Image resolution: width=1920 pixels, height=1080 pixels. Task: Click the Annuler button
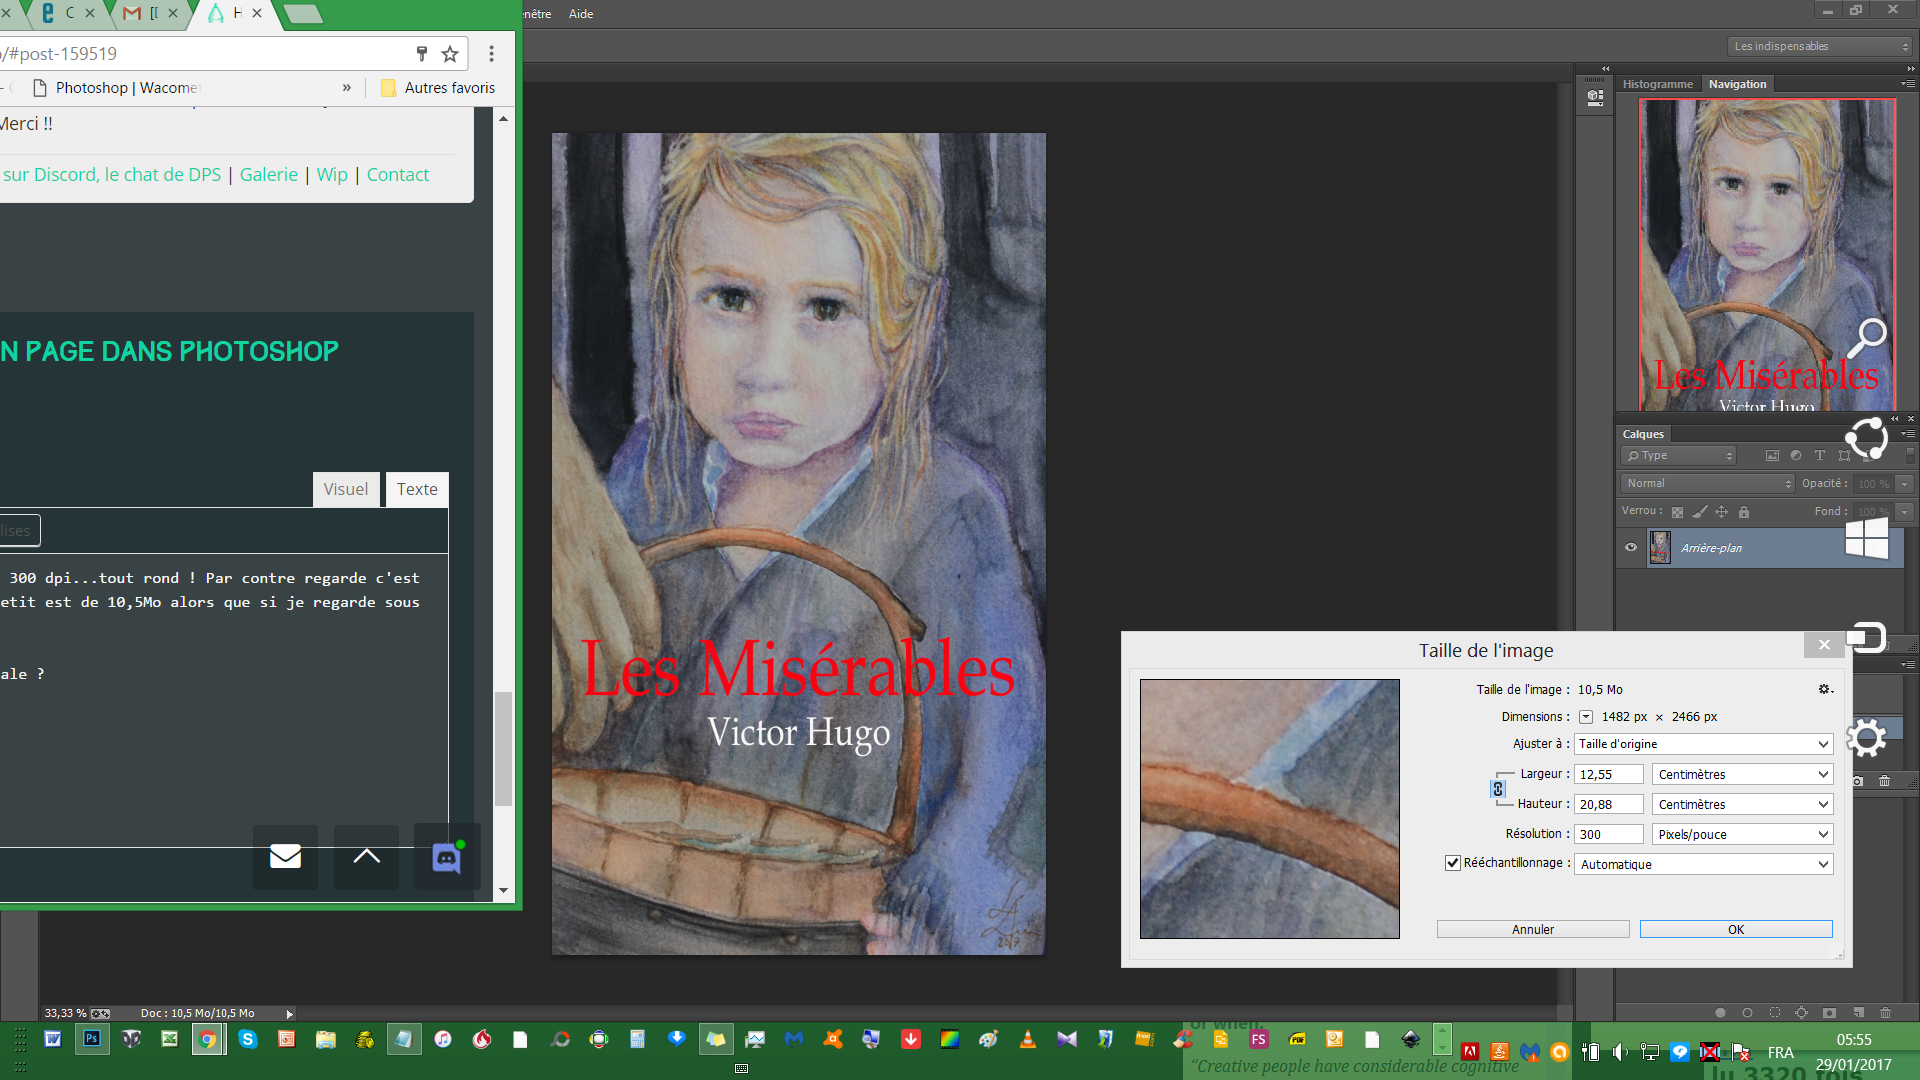click(1532, 929)
